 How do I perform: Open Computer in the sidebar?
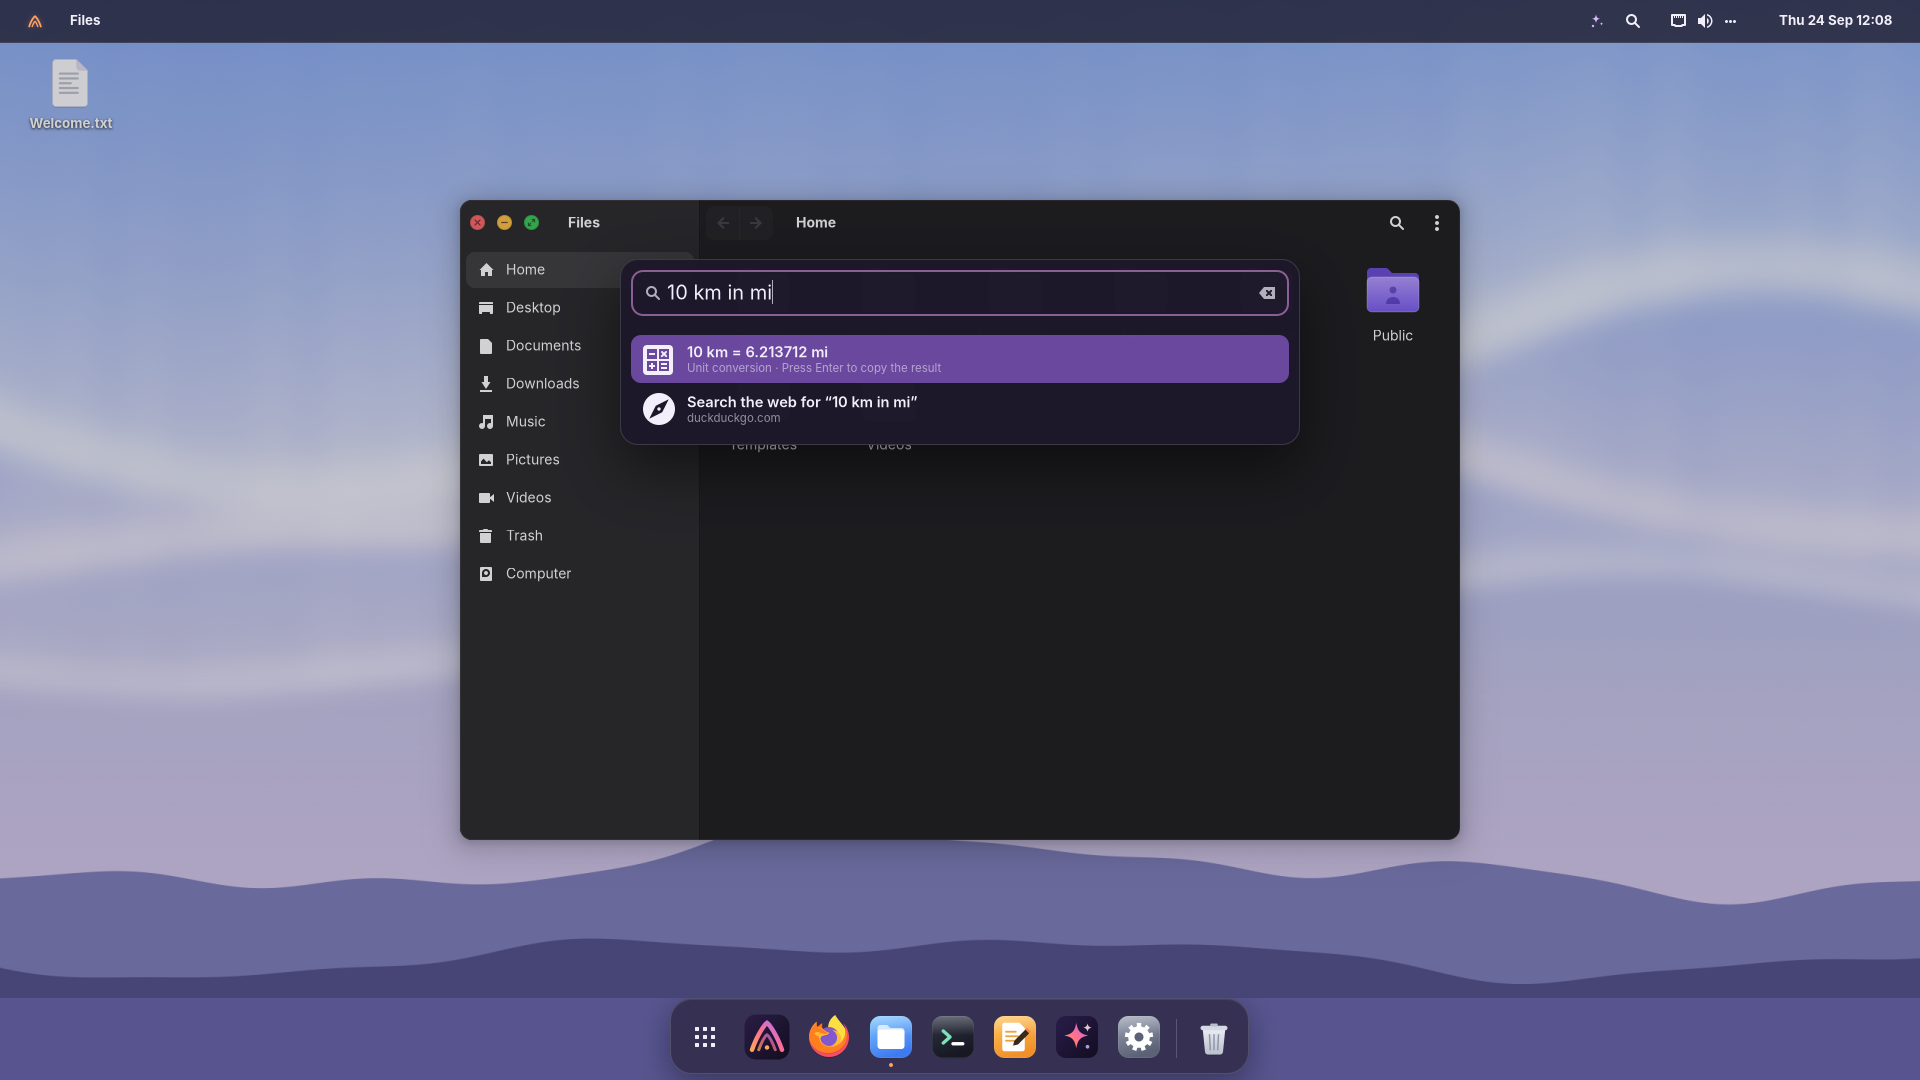coord(579,574)
